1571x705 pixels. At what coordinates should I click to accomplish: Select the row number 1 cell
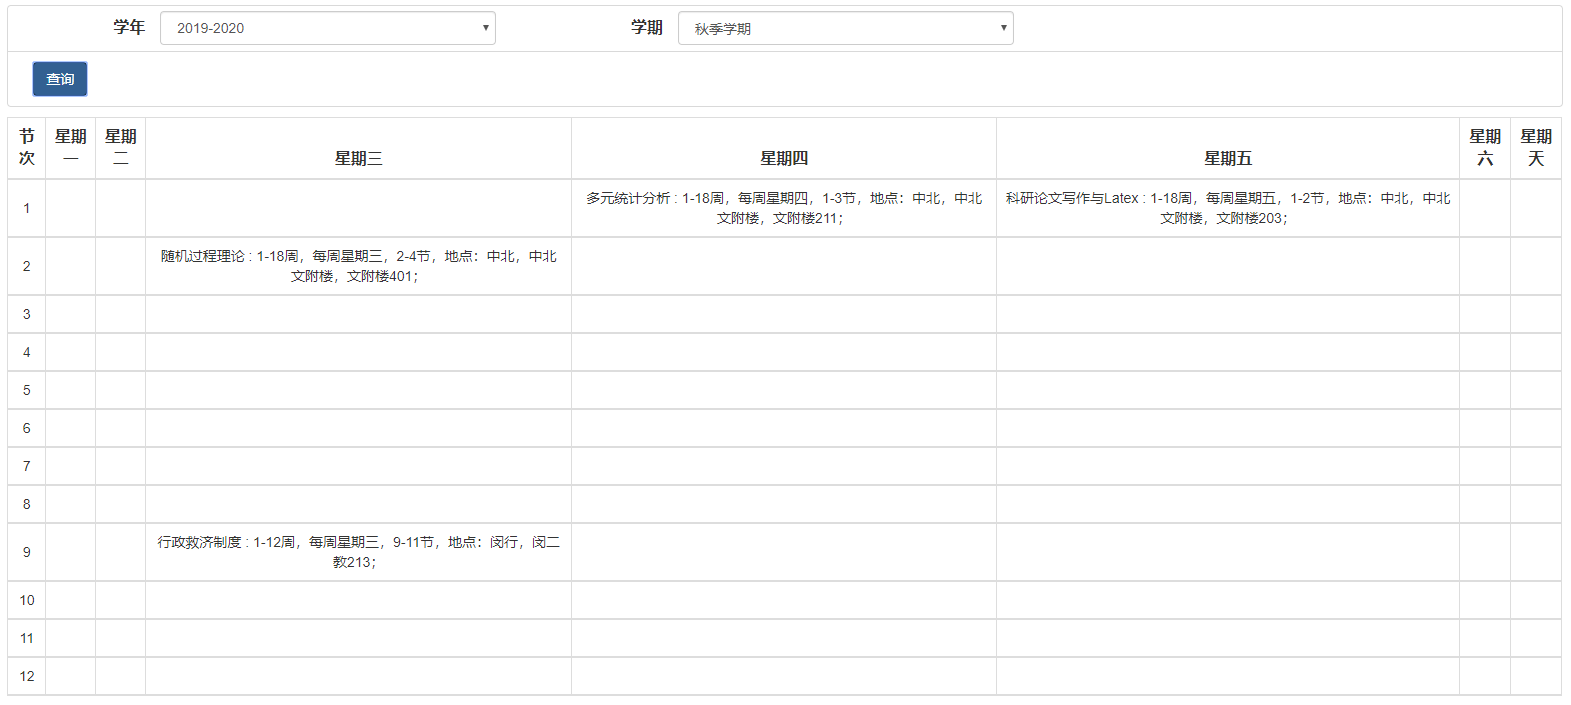coord(27,208)
